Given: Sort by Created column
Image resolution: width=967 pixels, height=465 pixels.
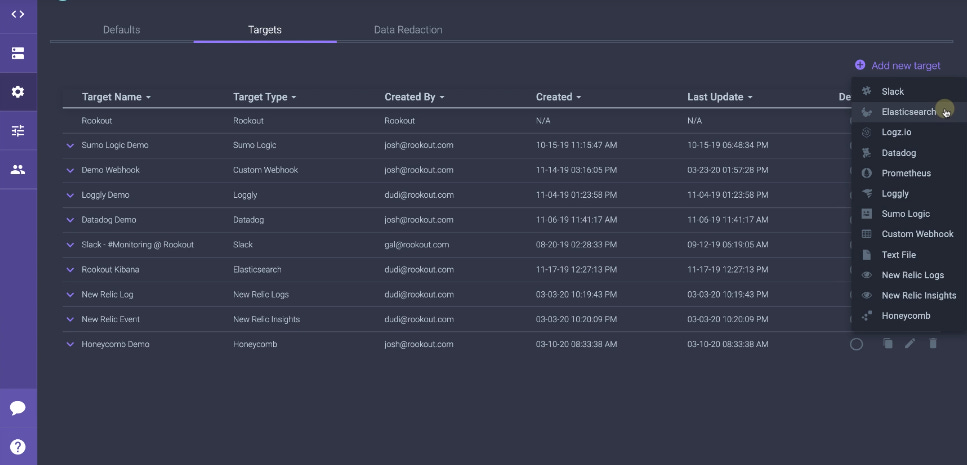Looking at the screenshot, I should click(559, 97).
